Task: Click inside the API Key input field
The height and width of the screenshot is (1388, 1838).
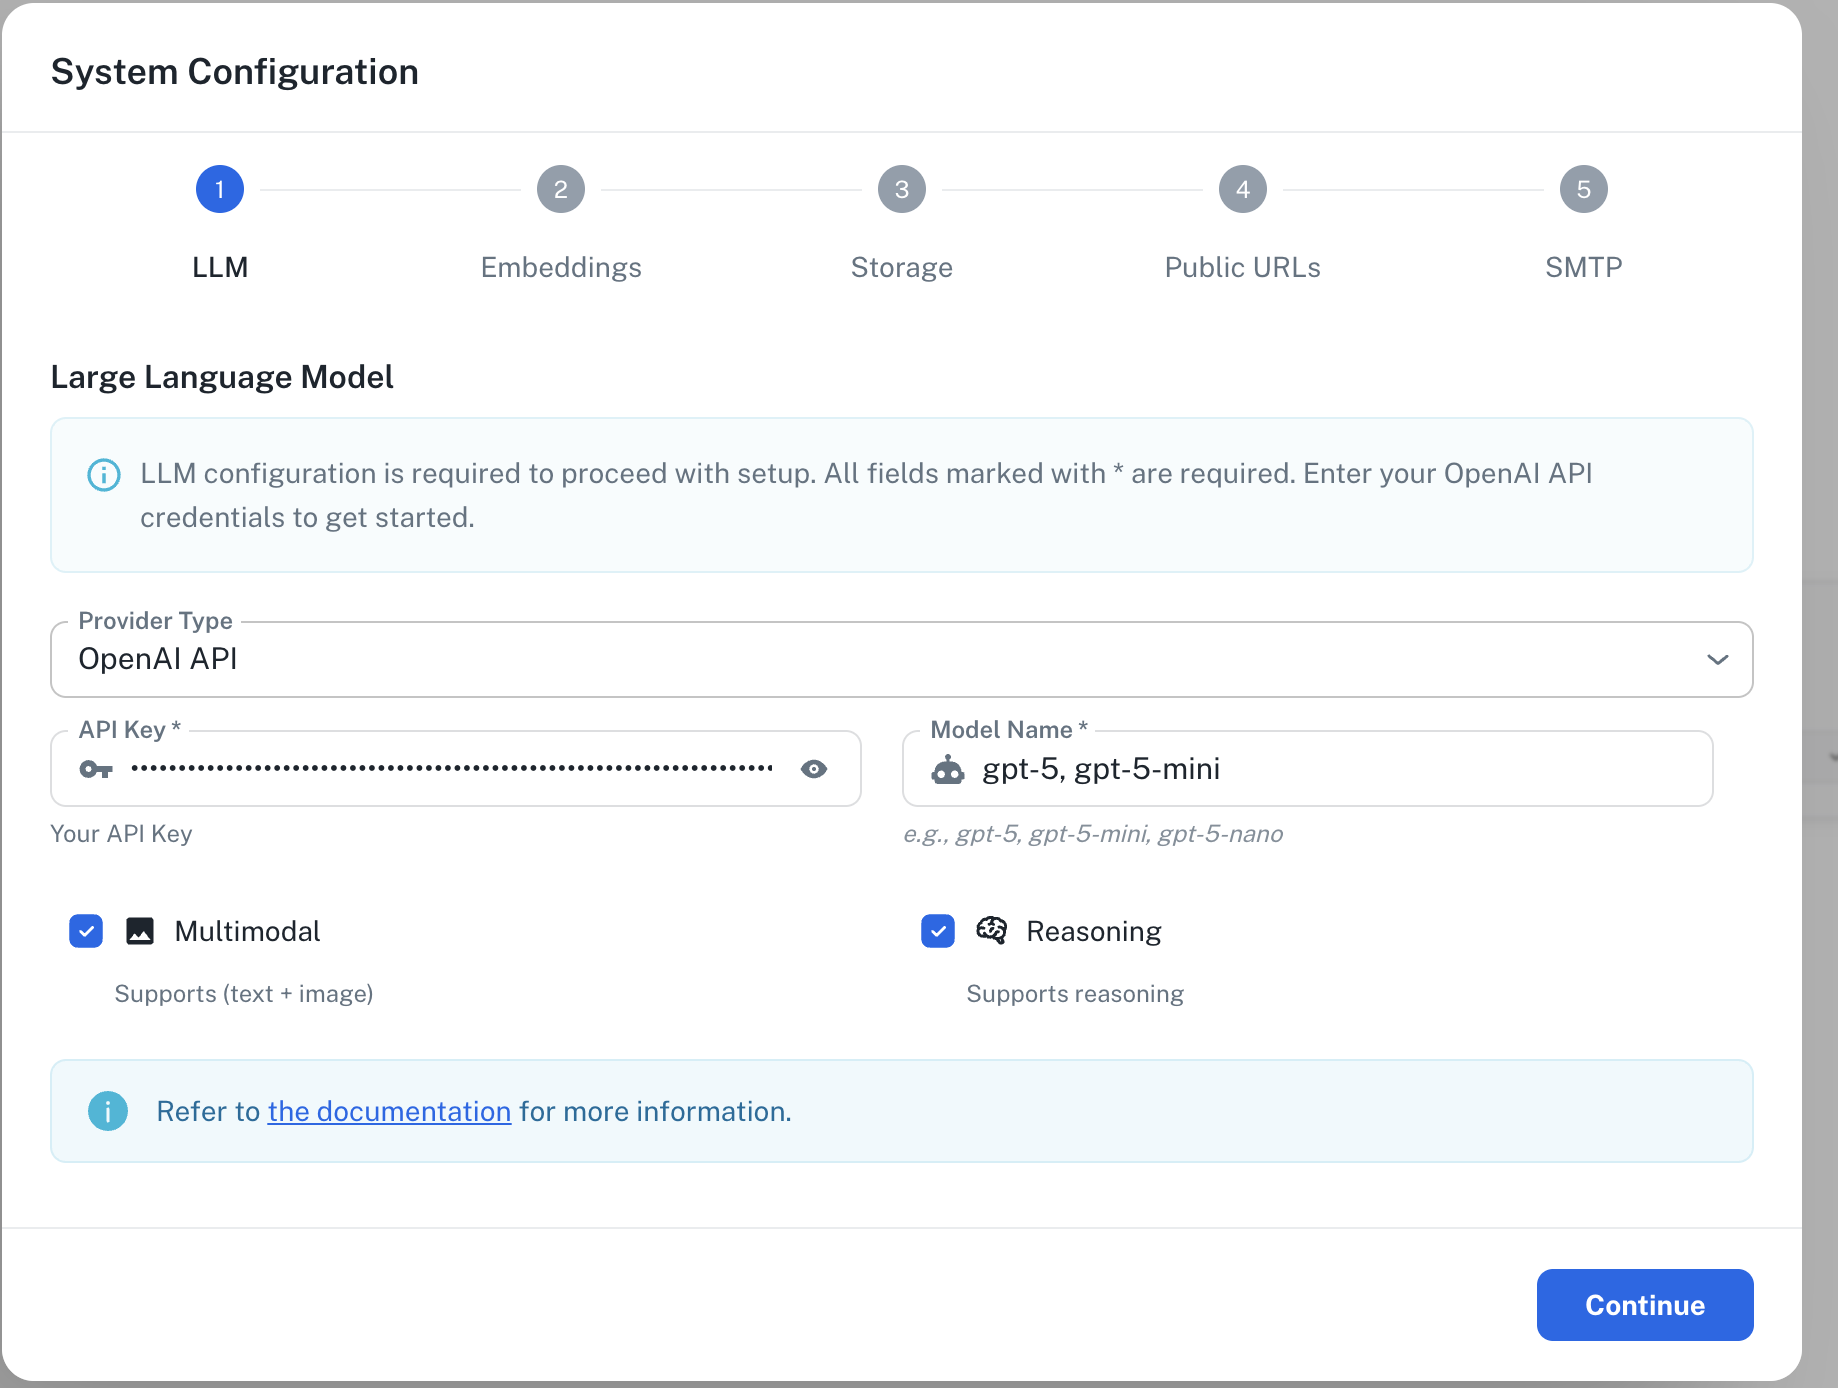Action: tap(450, 769)
